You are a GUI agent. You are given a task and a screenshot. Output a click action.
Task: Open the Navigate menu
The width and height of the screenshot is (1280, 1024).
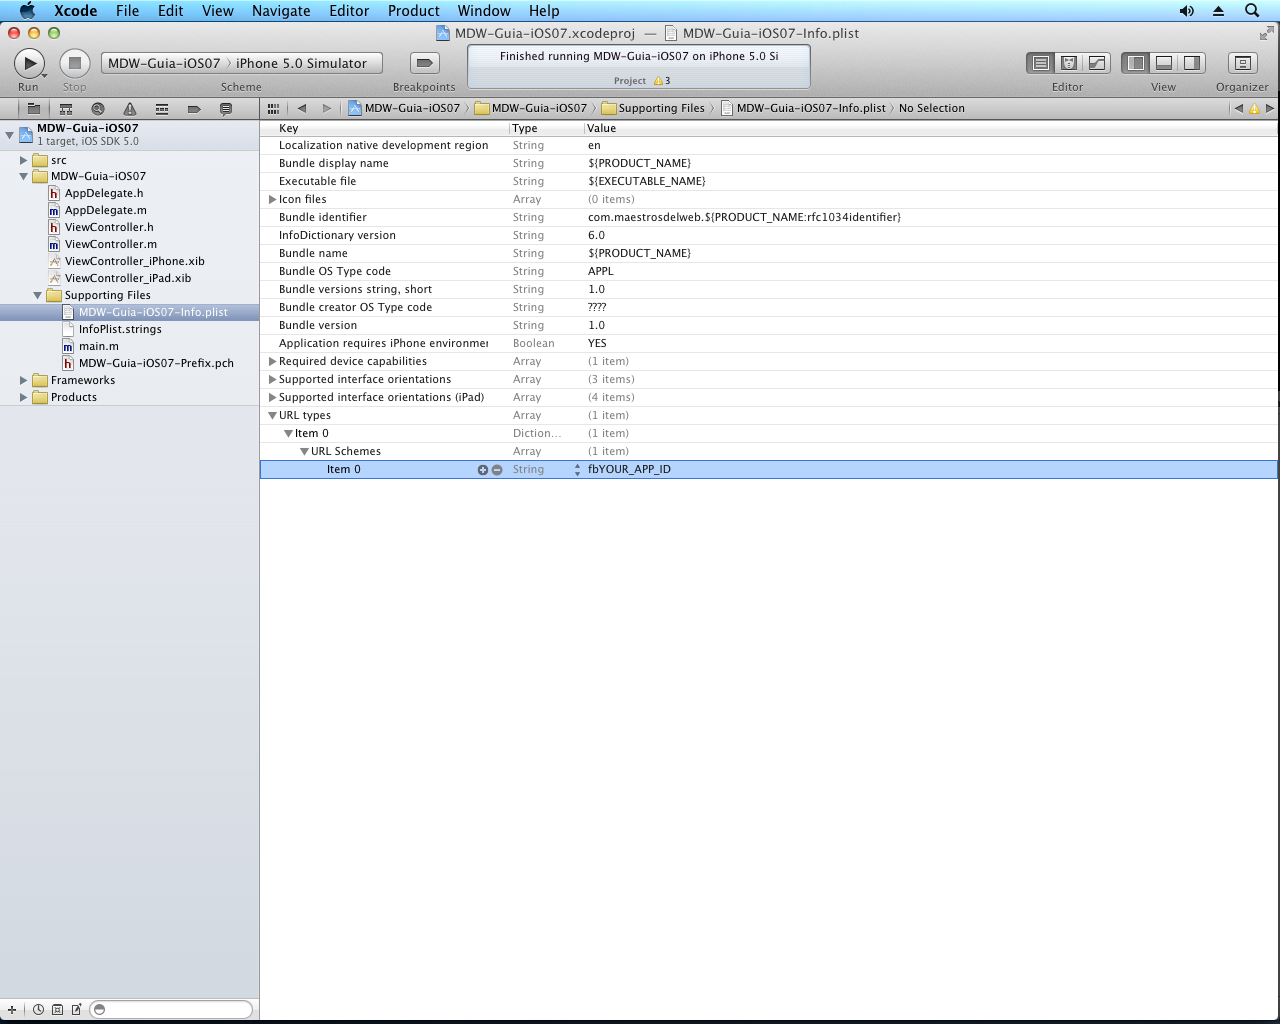tap(281, 11)
